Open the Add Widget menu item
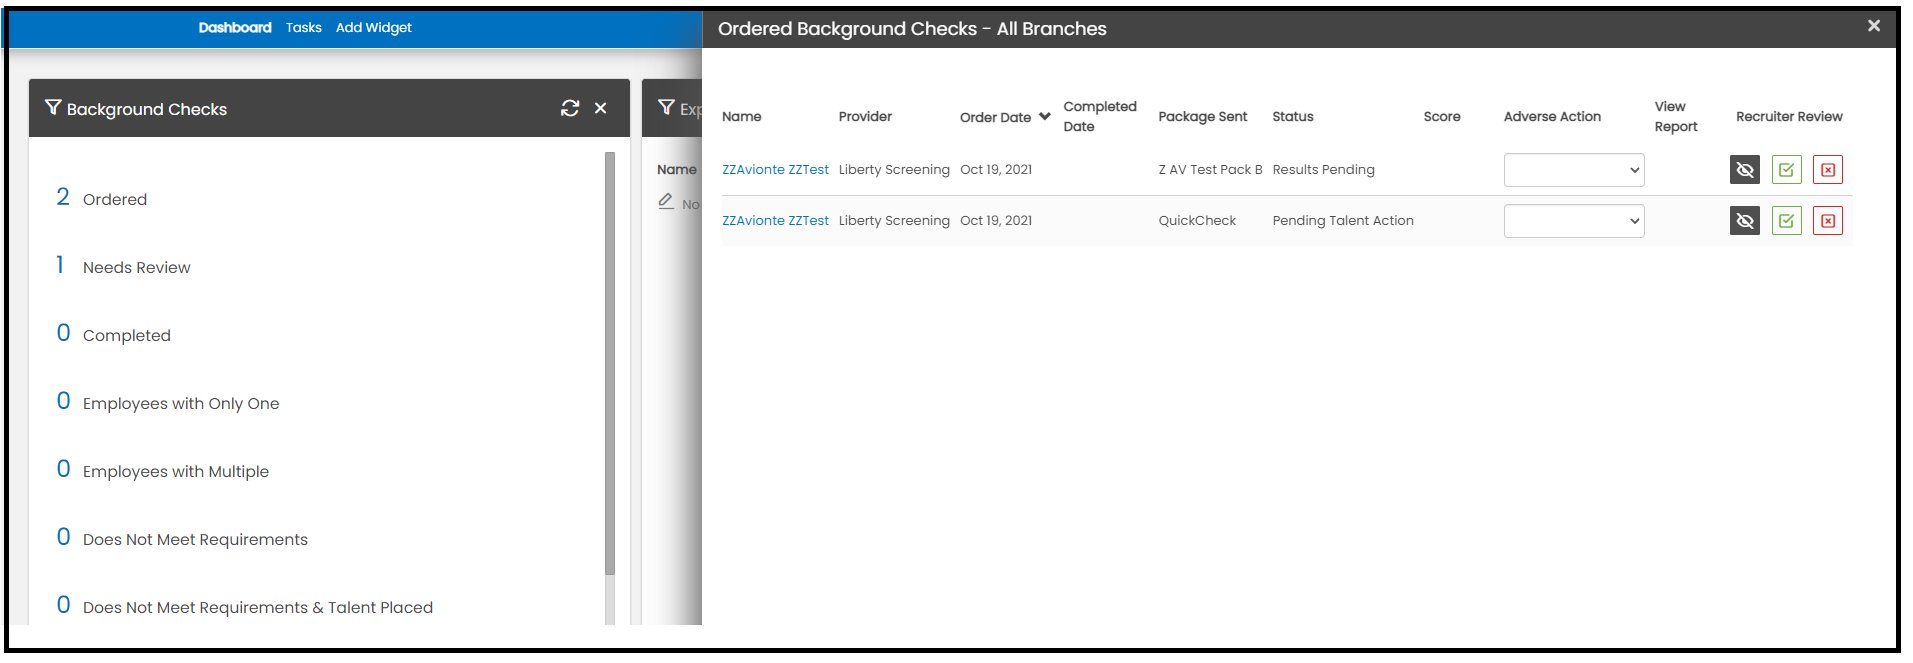Viewport: 1913px width, 663px height. 374,28
